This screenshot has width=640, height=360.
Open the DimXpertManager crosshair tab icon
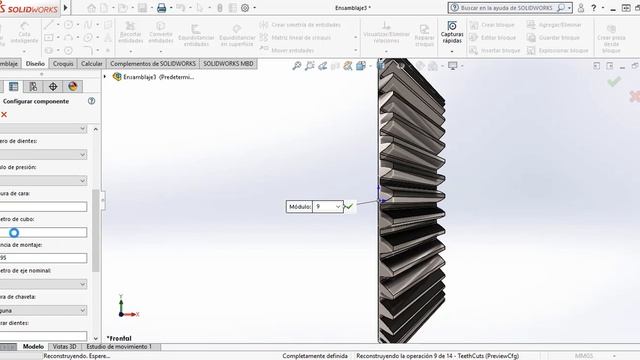pyautogui.click(x=53, y=87)
